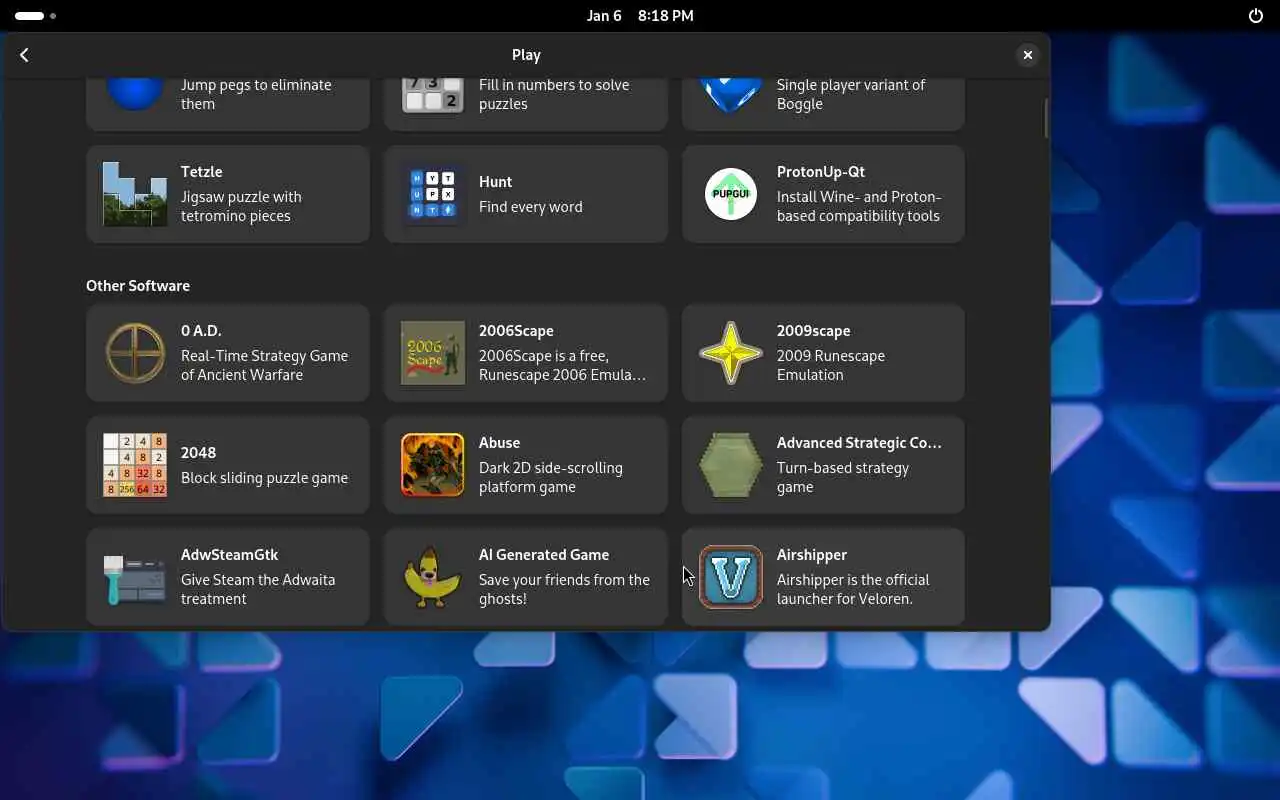The image size is (1280, 800).
Task: Select the text "Turn-based strategy game"
Action: 843,477
